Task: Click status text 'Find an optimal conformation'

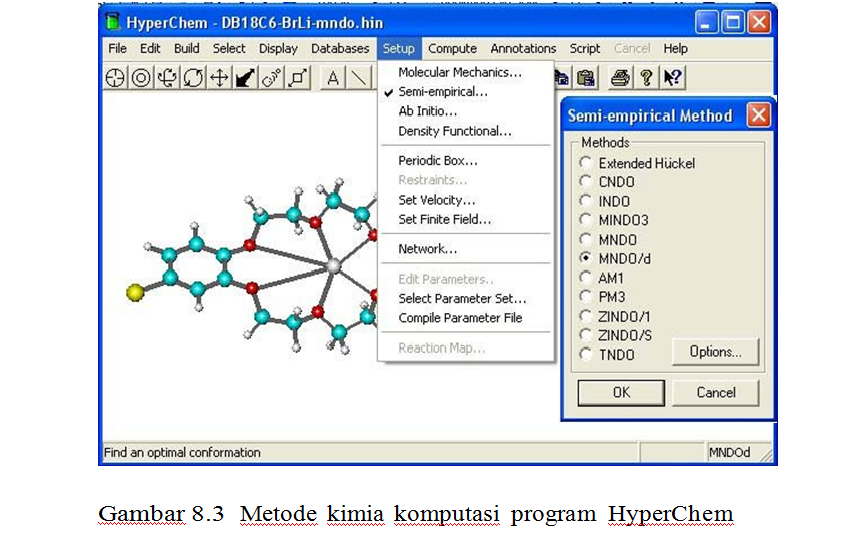Action: tap(182, 453)
